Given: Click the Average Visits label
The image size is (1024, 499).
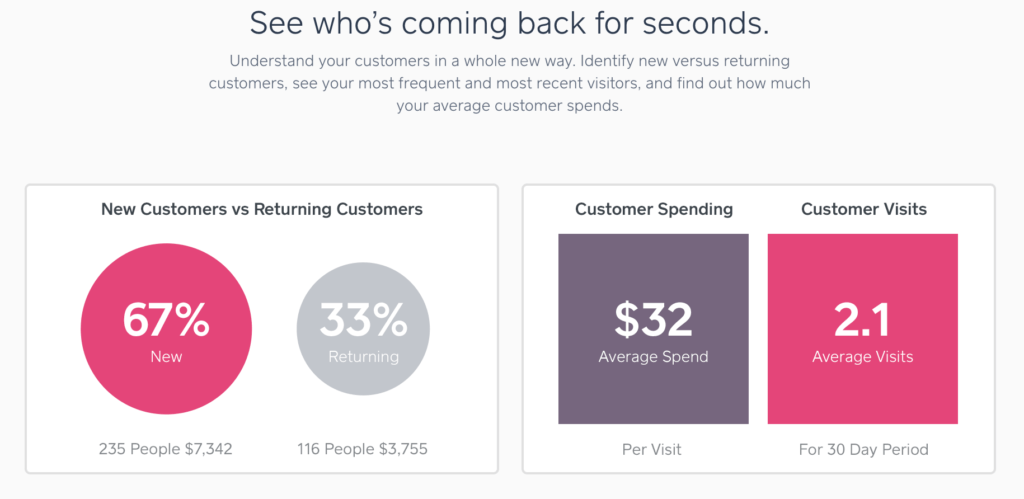Looking at the screenshot, I should pyautogui.click(x=863, y=357).
